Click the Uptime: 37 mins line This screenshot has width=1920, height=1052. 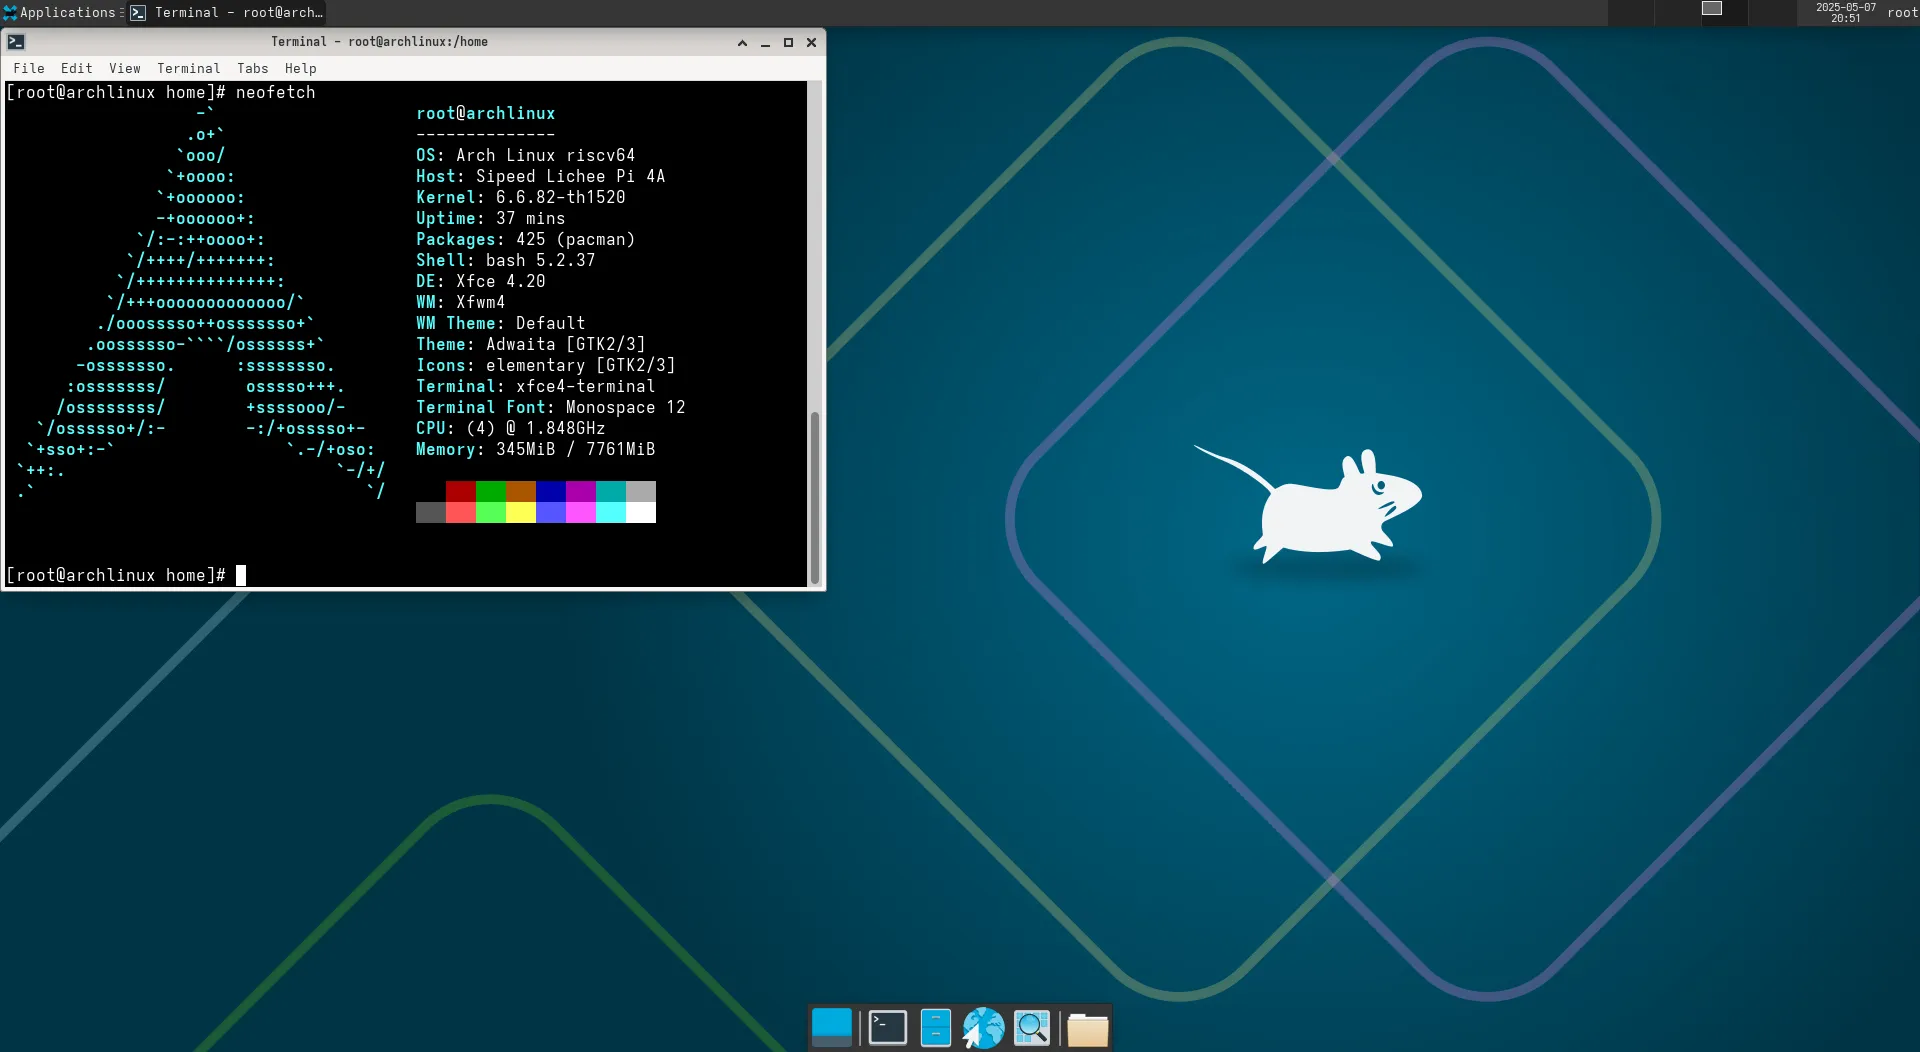click(x=490, y=218)
